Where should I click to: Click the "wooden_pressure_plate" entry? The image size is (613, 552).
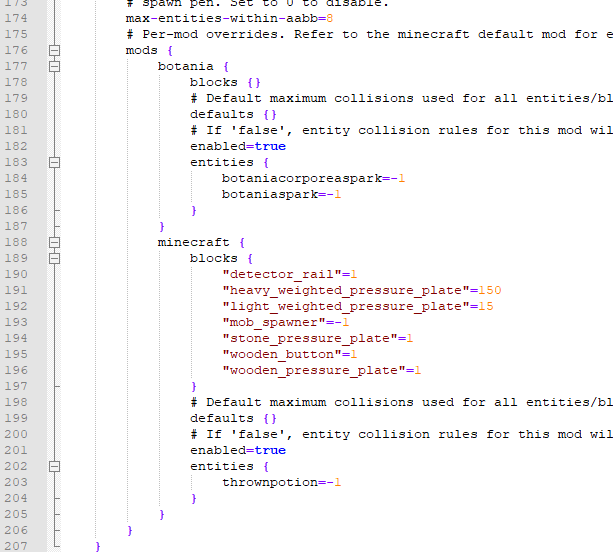(321, 371)
